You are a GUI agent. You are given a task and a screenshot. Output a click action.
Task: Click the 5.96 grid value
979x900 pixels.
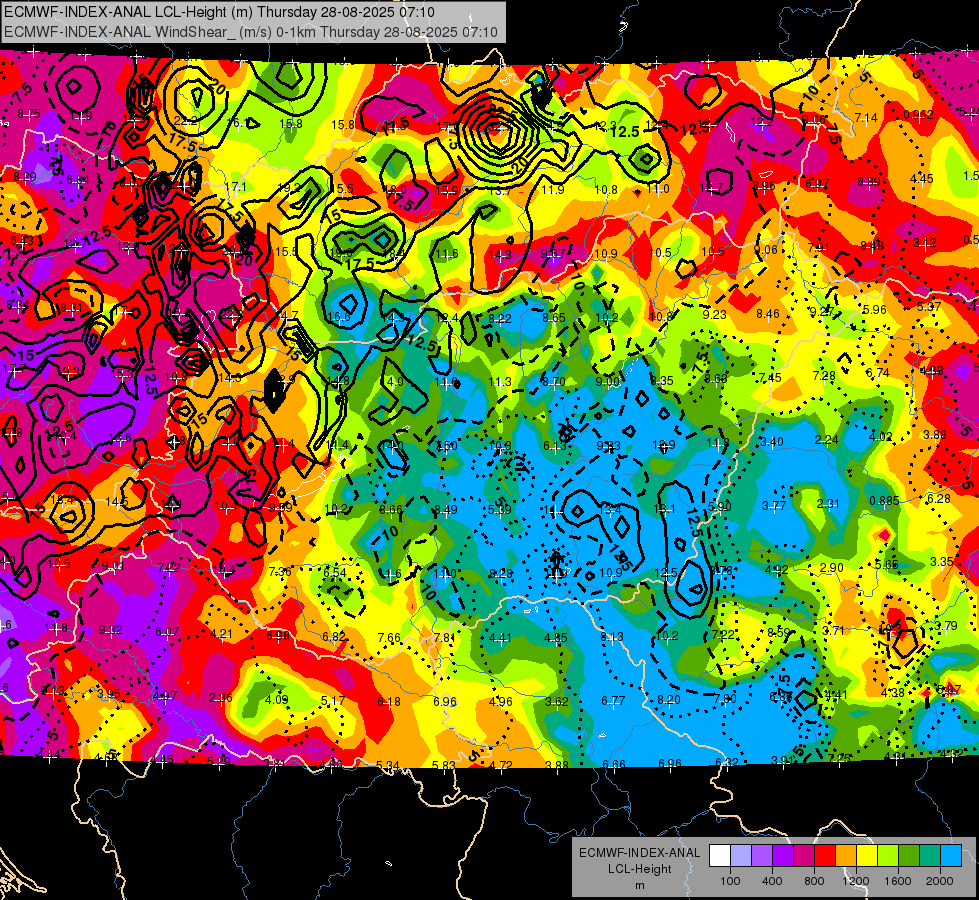pyautogui.click(x=874, y=310)
